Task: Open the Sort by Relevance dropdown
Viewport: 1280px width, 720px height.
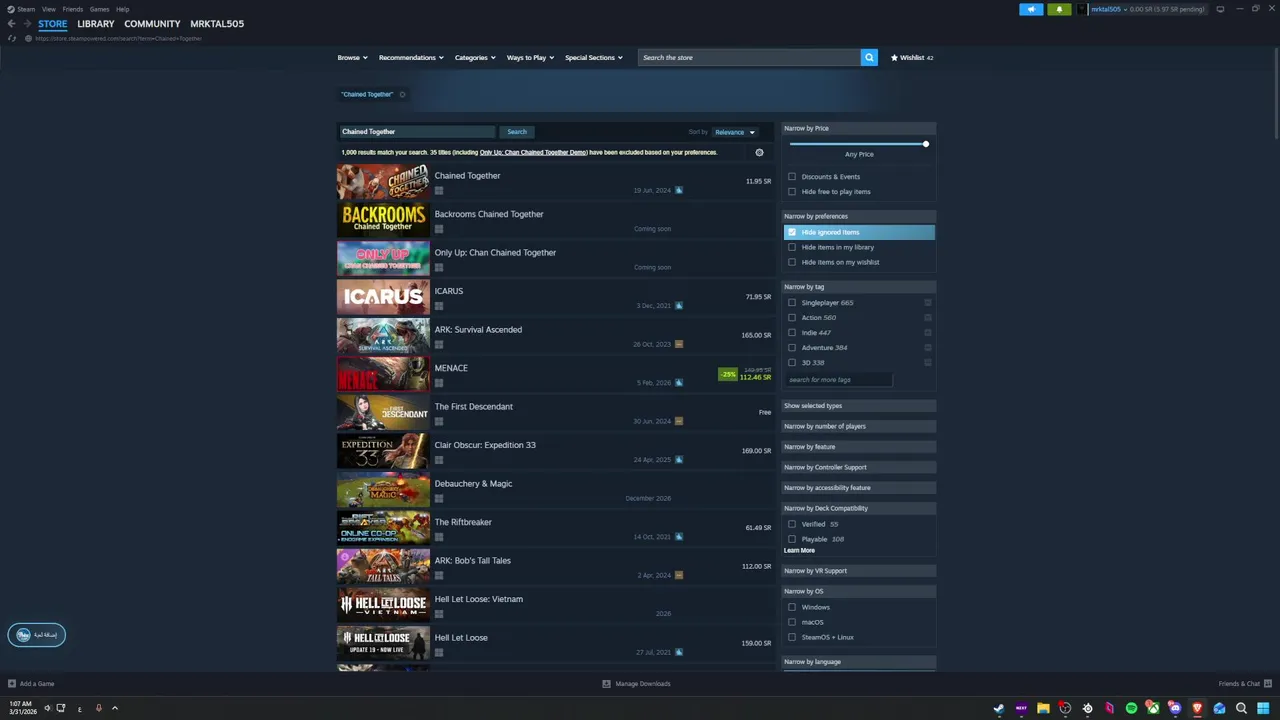Action: 734,132
